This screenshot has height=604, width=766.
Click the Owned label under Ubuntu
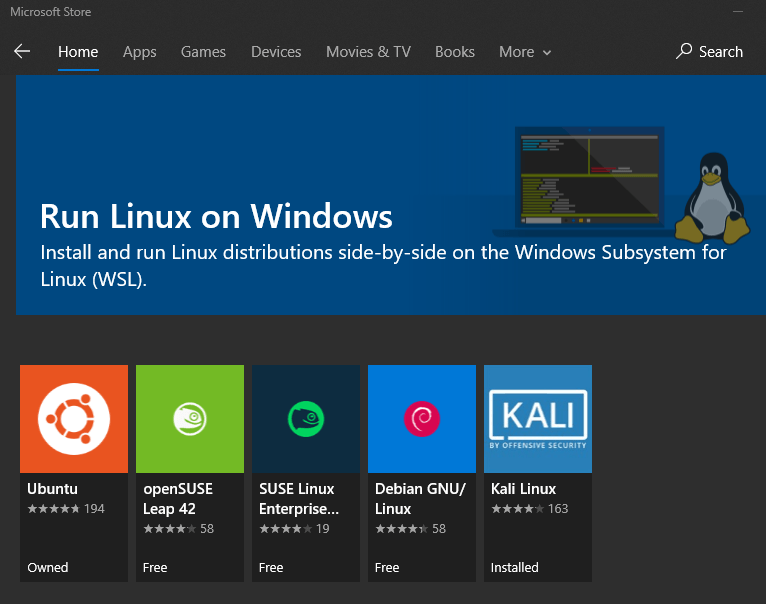point(48,567)
